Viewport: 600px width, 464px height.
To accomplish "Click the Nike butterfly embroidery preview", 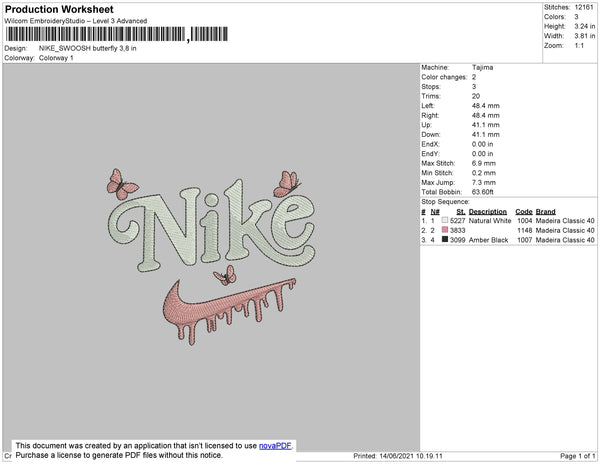I will (x=211, y=257).
